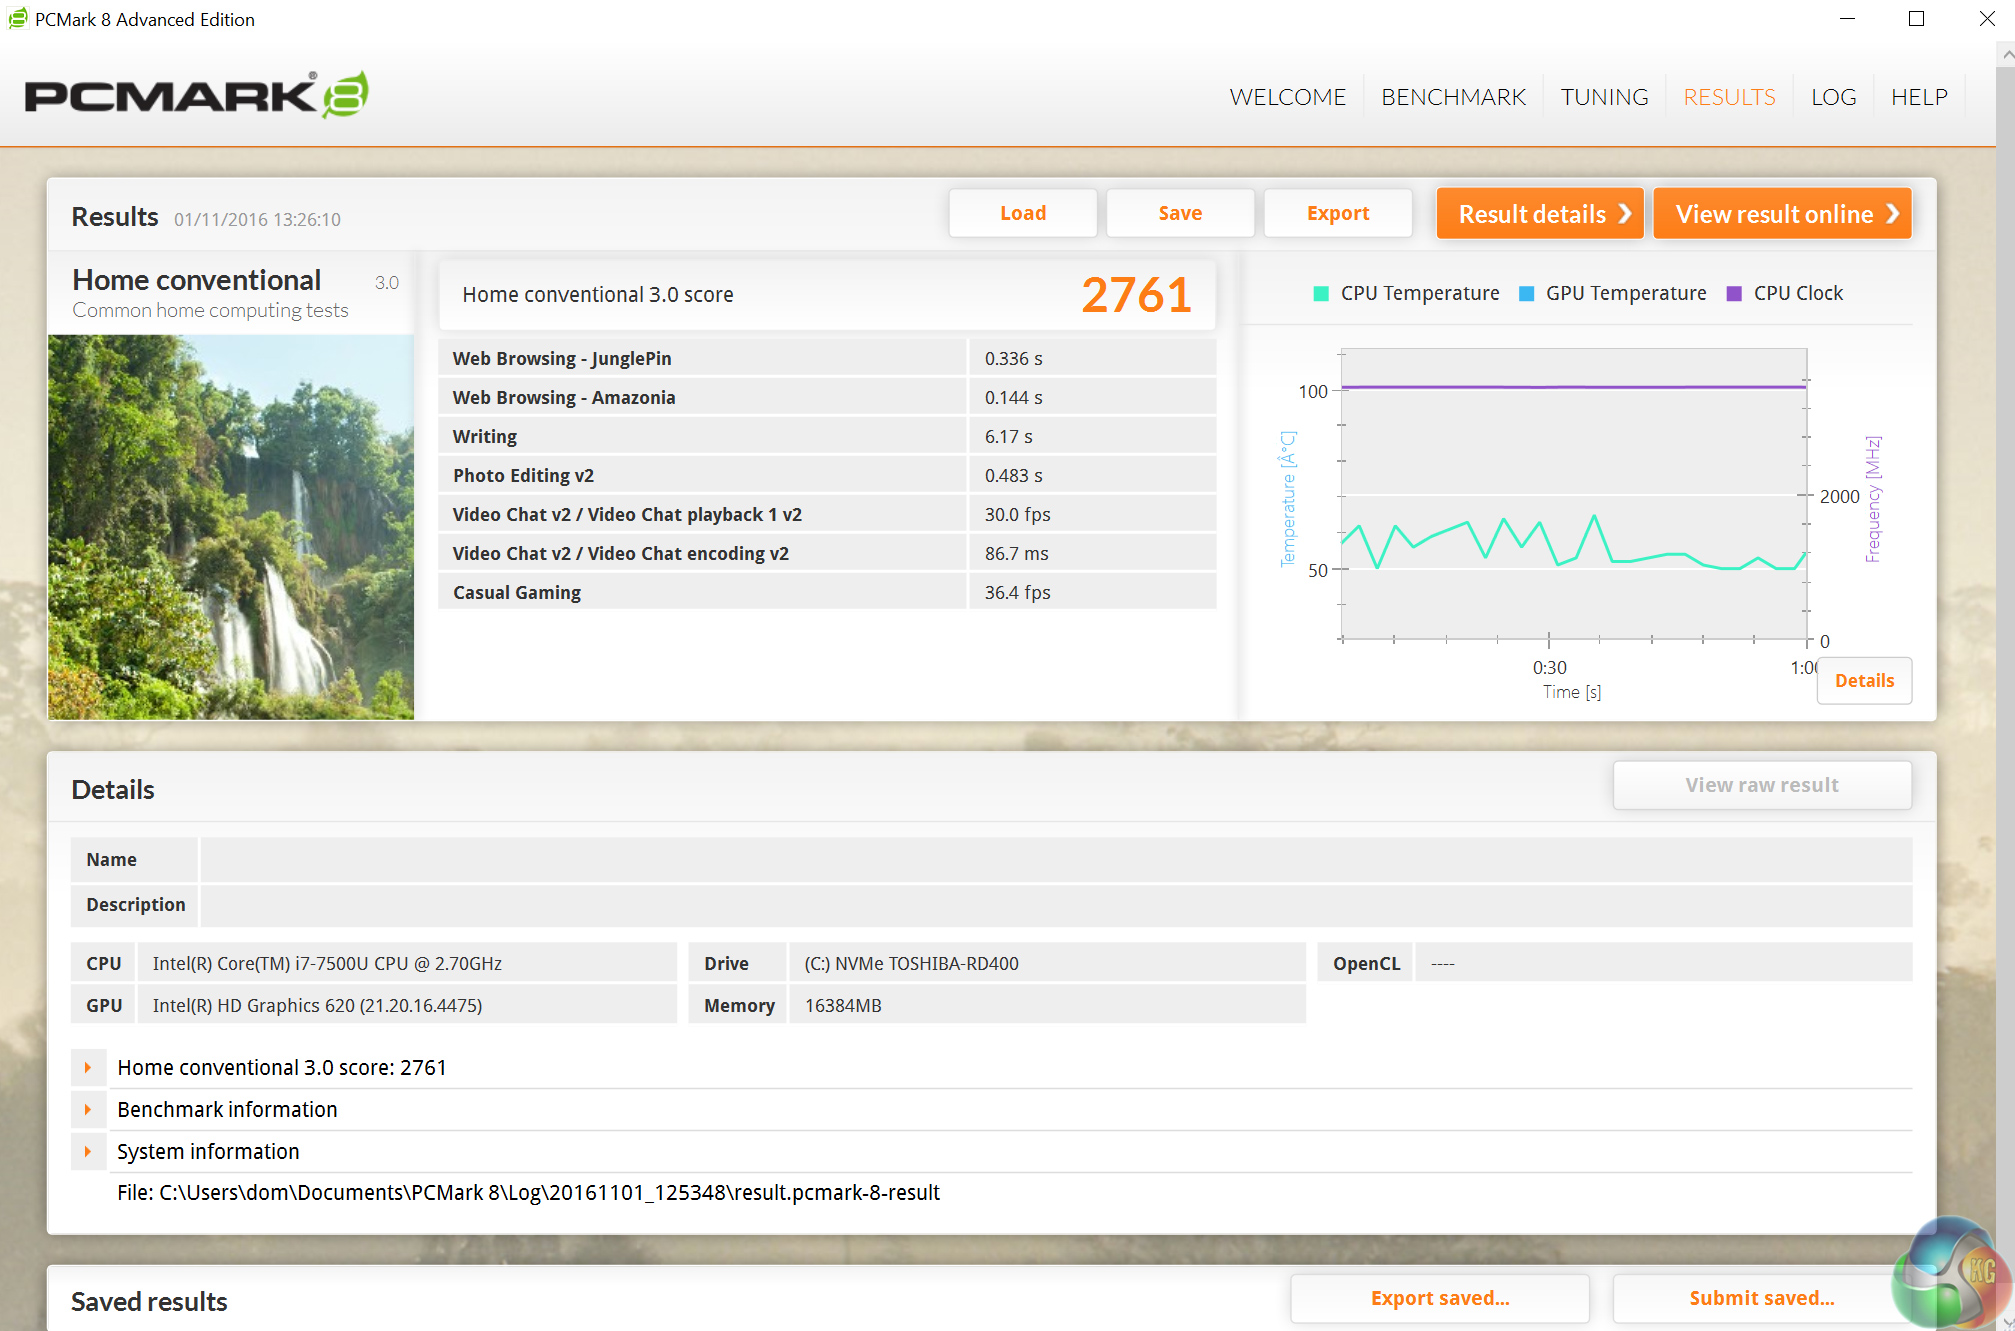Screen dimensions: 2015x1331
Task: Expand Home conventional 3.0 score section
Action: (88, 1067)
